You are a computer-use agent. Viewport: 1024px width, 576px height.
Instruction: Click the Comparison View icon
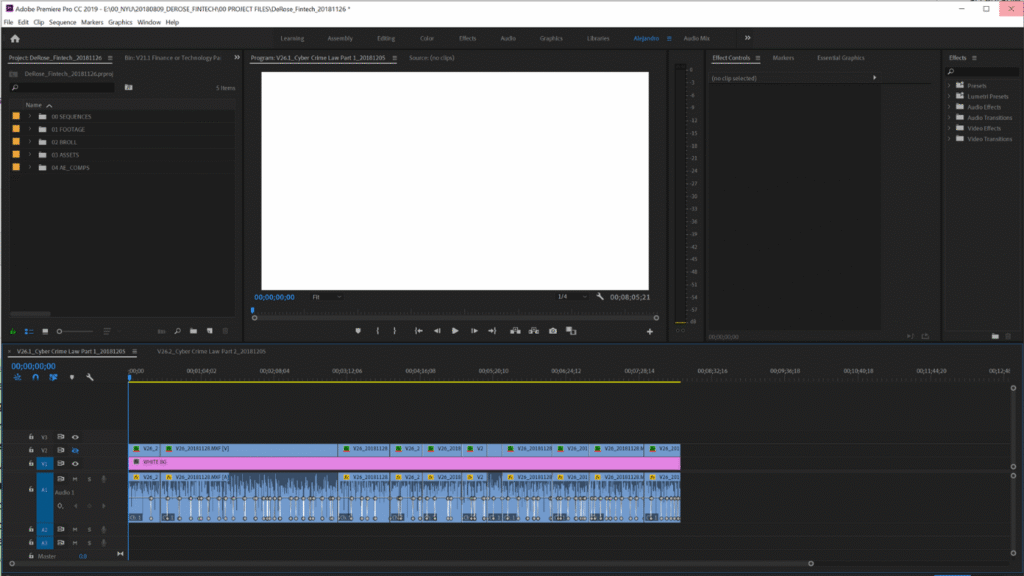point(571,331)
